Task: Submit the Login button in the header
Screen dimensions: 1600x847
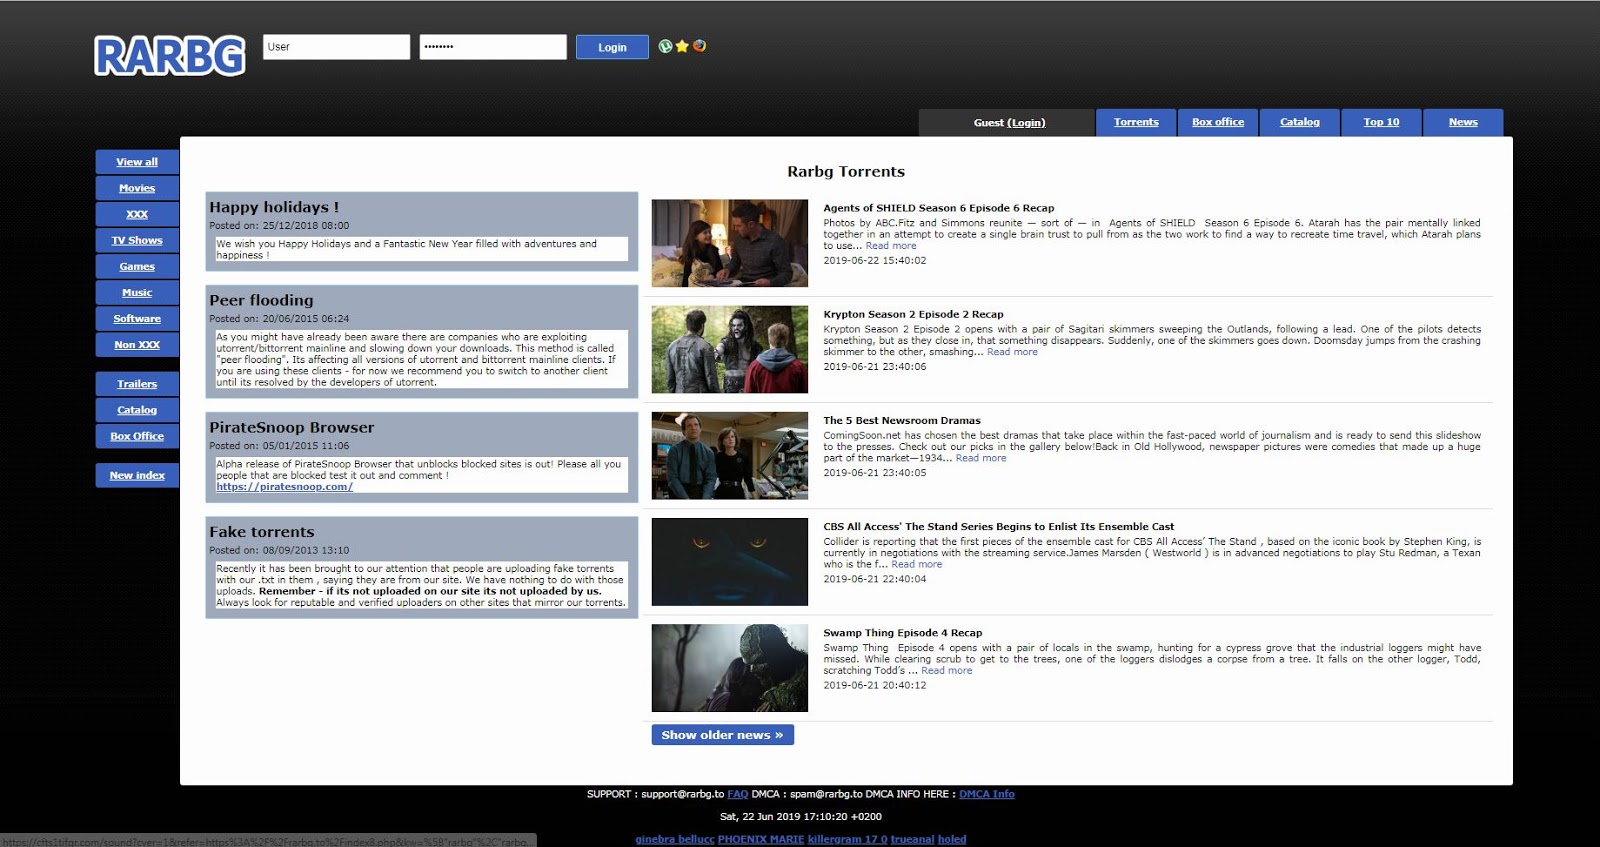Action: click(x=612, y=47)
